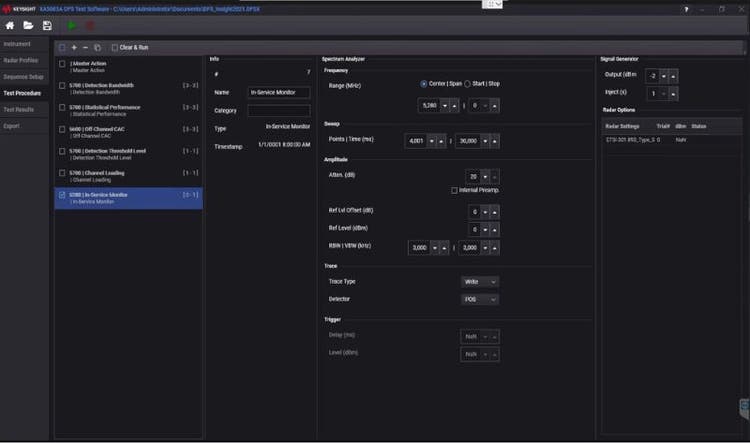
Task: Add a new test step with plus icon
Action: click(74, 47)
